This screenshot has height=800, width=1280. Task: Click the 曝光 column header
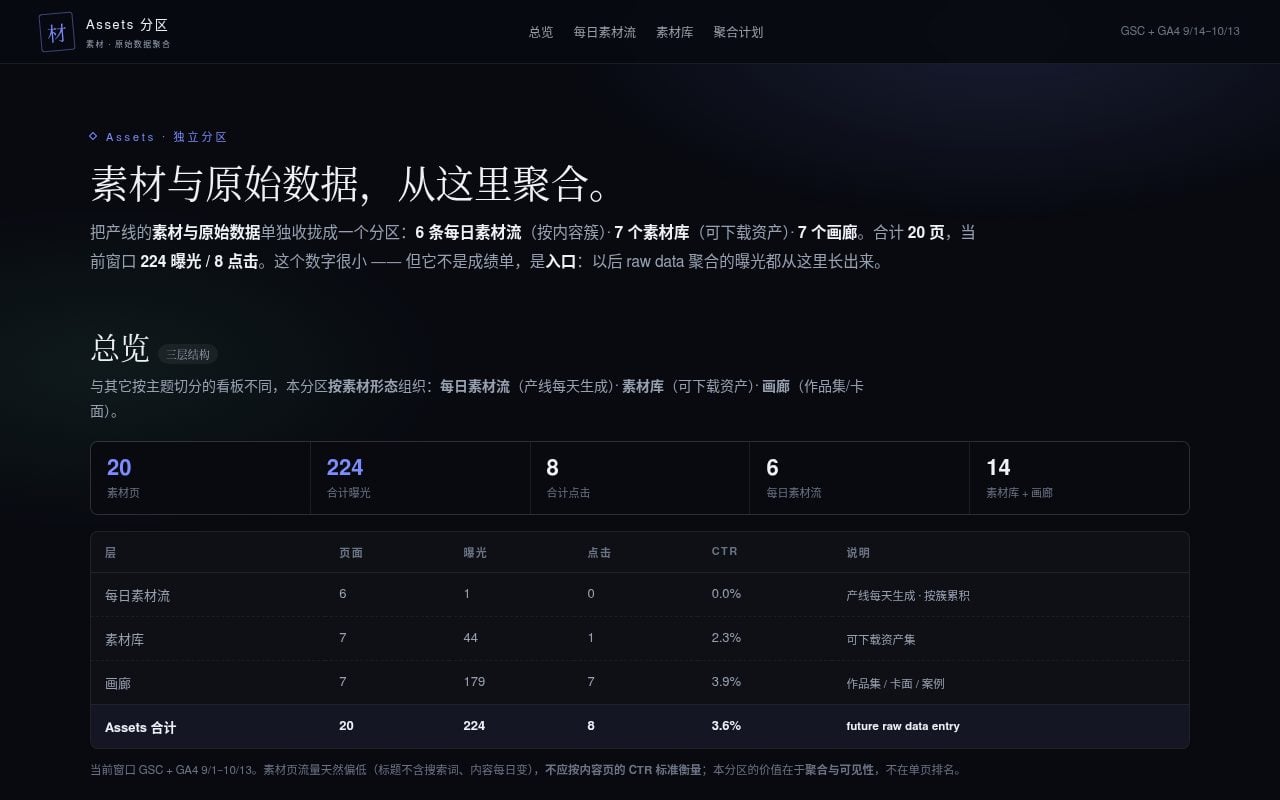click(475, 552)
